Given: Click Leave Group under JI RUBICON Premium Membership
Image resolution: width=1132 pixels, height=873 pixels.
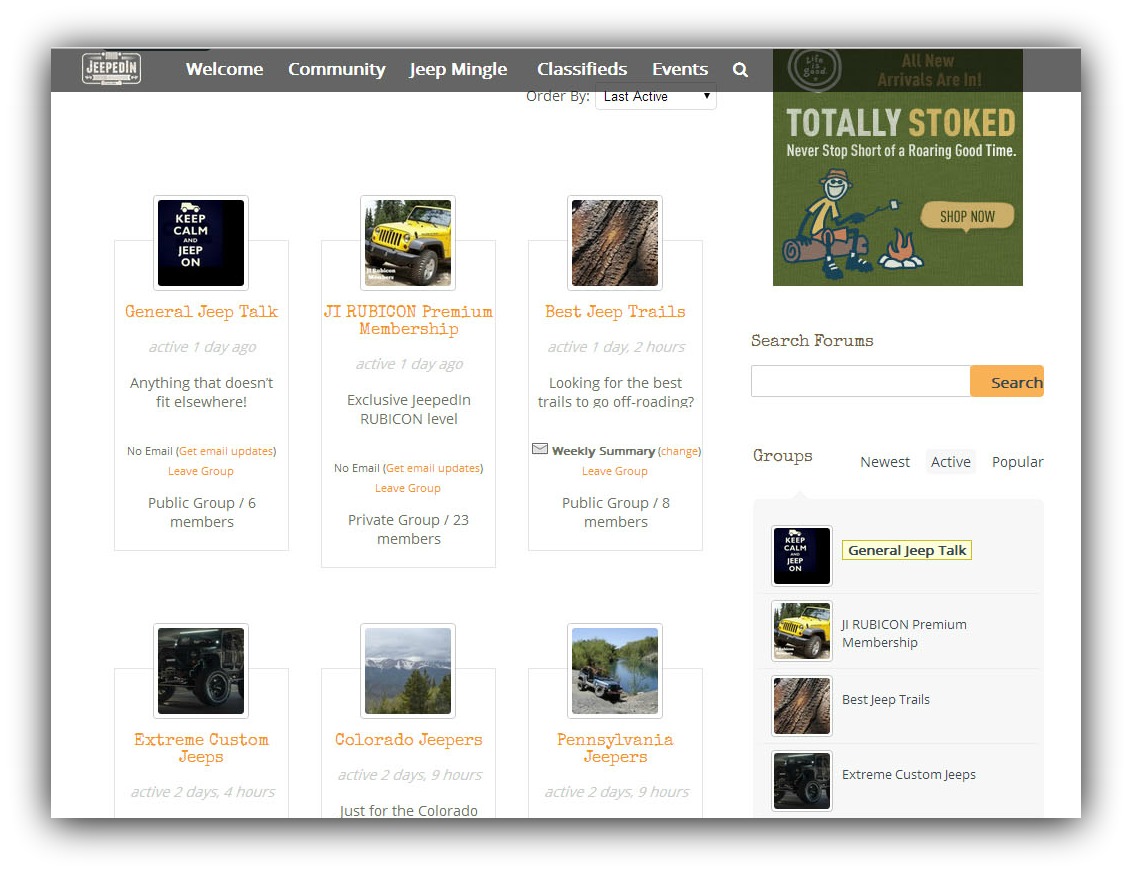Looking at the screenshot, I should [408, 489].
